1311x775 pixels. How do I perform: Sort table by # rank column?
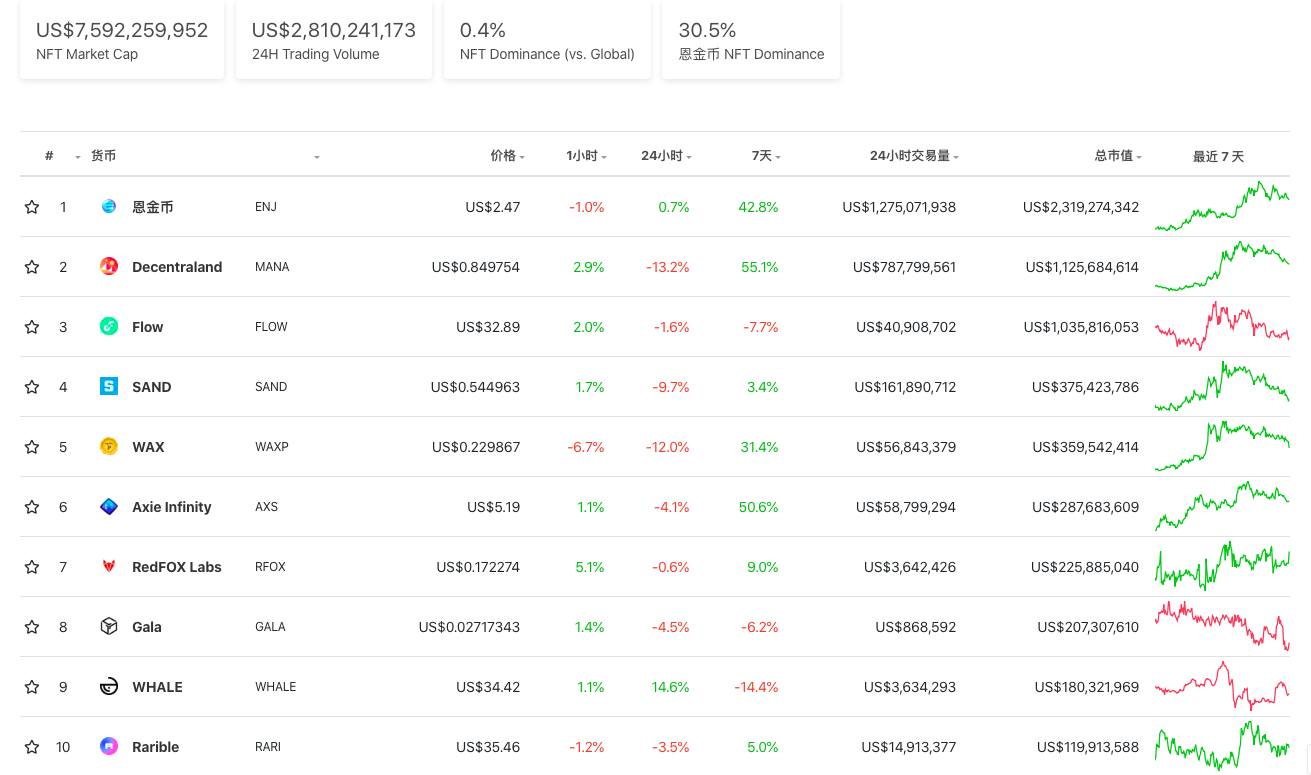pyautogui.click(x=49, y=156)
